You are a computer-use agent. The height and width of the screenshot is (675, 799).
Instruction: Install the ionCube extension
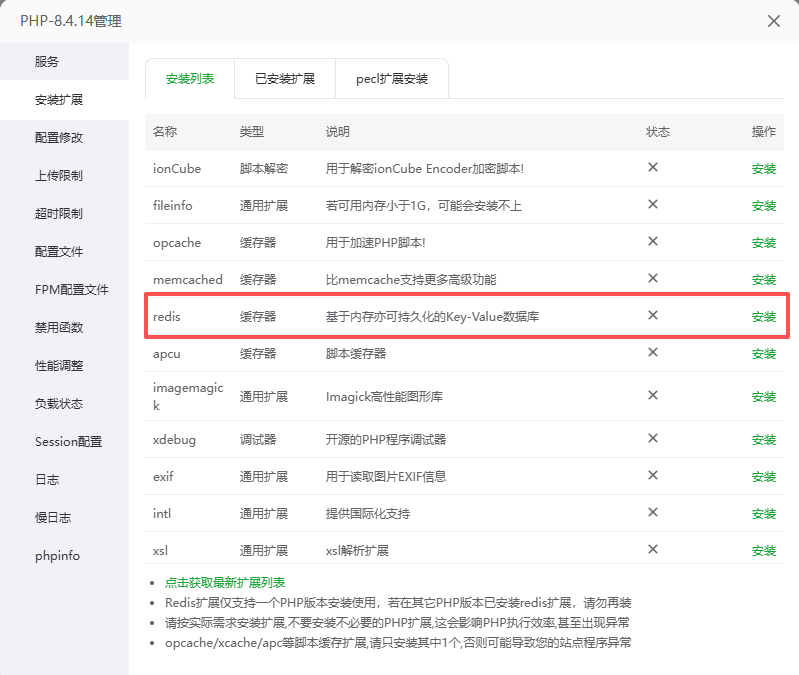tap(764, 169)
